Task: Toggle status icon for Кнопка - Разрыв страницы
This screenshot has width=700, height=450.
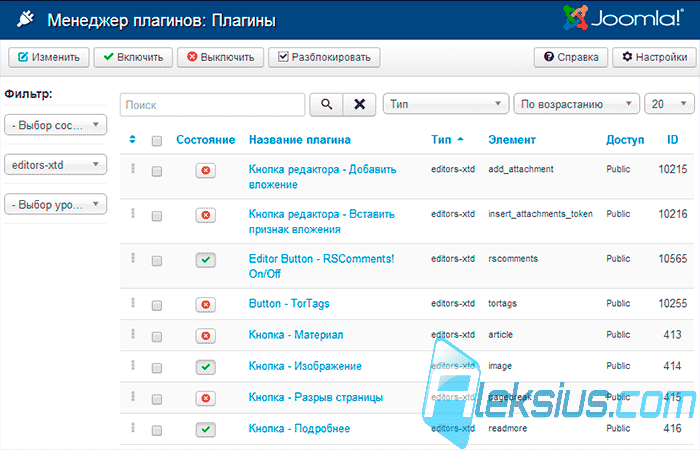Action: [x=205, y=398]
